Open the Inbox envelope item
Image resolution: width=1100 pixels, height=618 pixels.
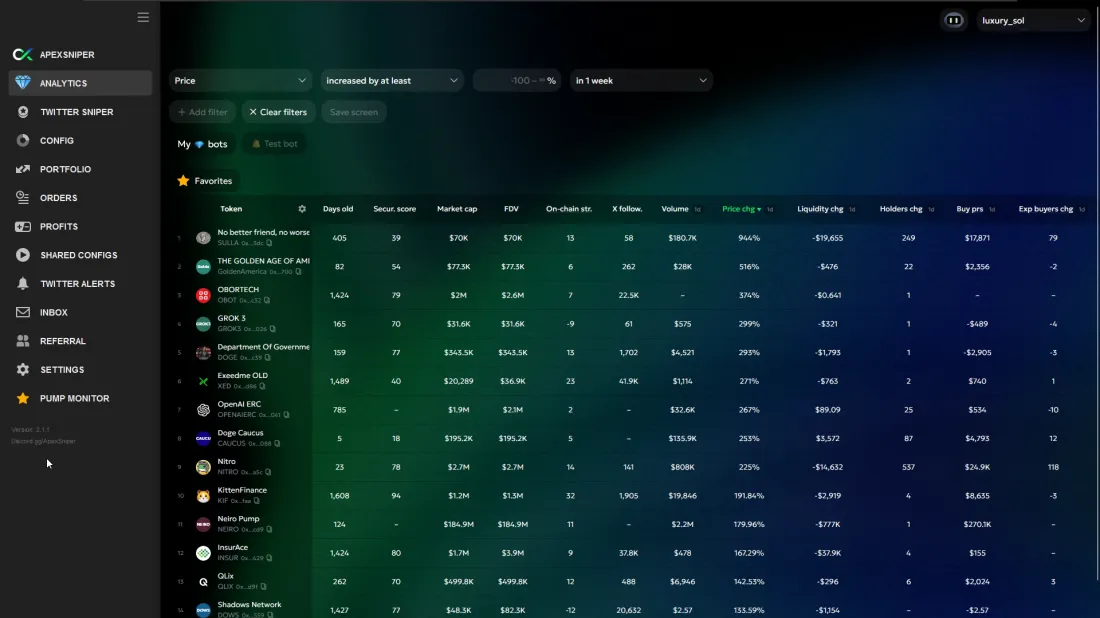click(x=54, y=312)
